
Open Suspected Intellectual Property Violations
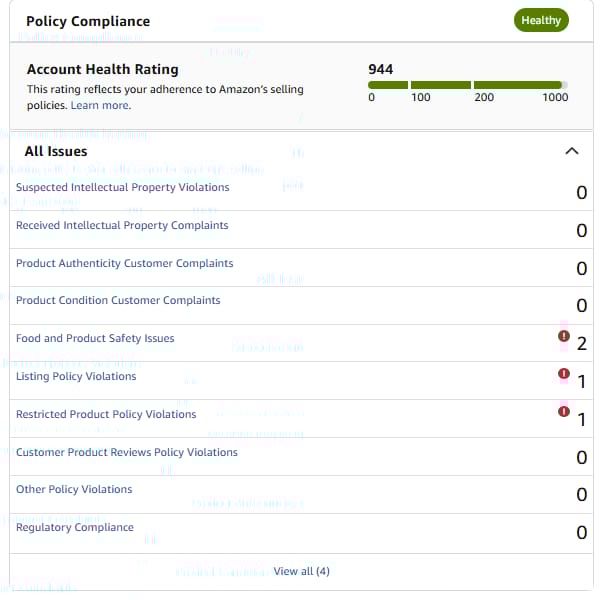pos(122,187)
